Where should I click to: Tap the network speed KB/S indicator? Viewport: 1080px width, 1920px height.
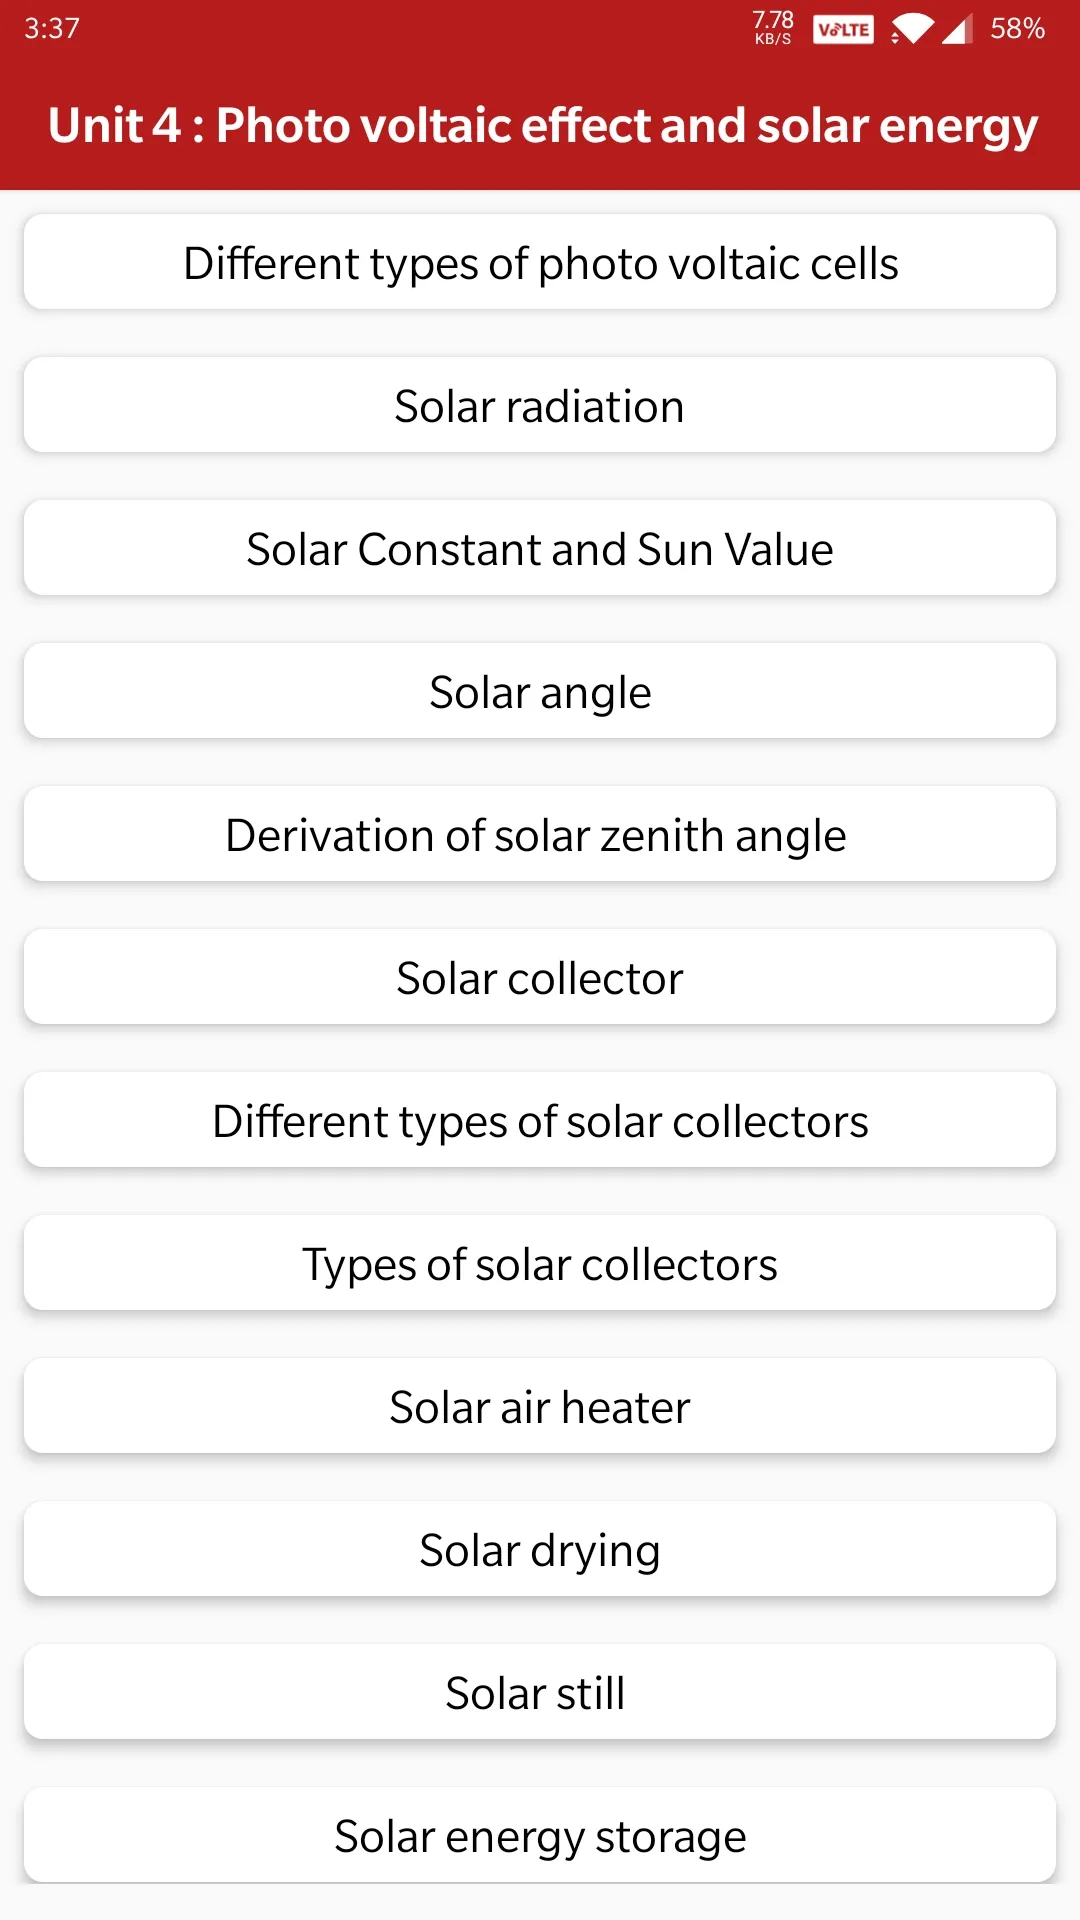(x=773, y=28)
